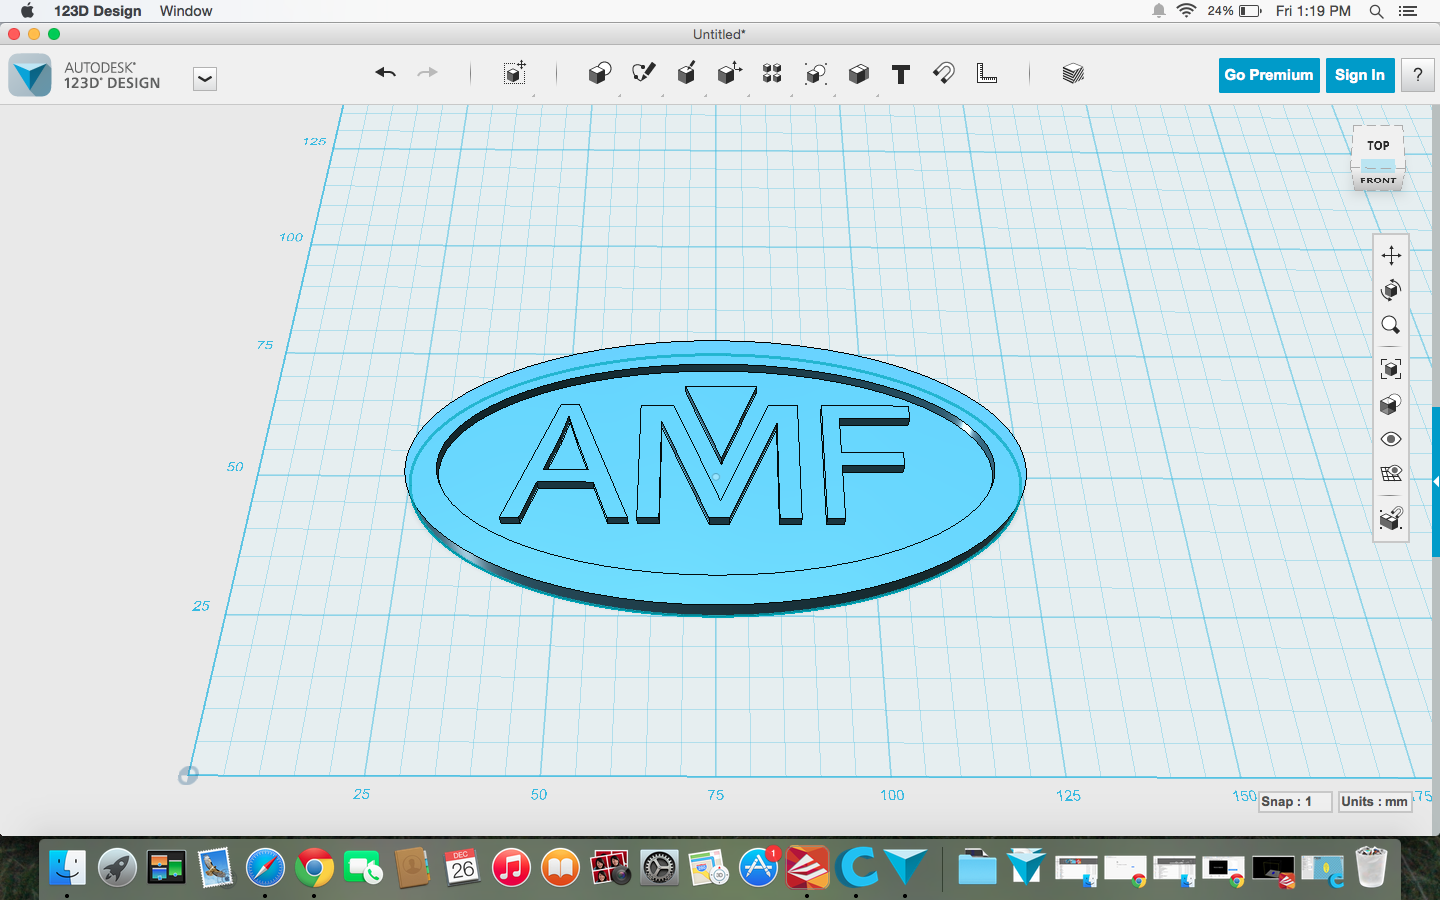Open Calendar from the Dock
Screen dimensions: 1440x900
pos(462,867)
